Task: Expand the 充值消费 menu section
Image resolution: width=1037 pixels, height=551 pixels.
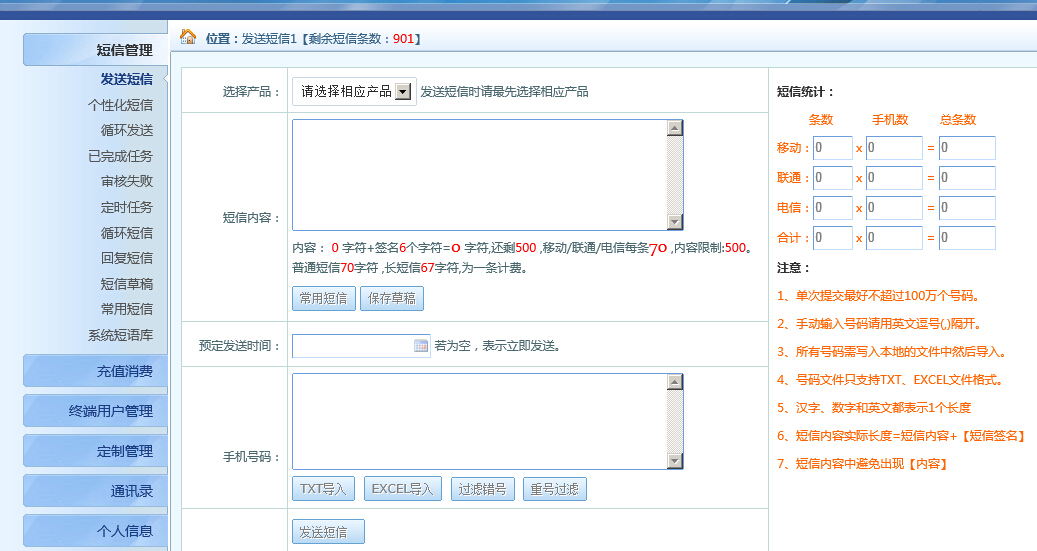Action: tap(95, 371)
